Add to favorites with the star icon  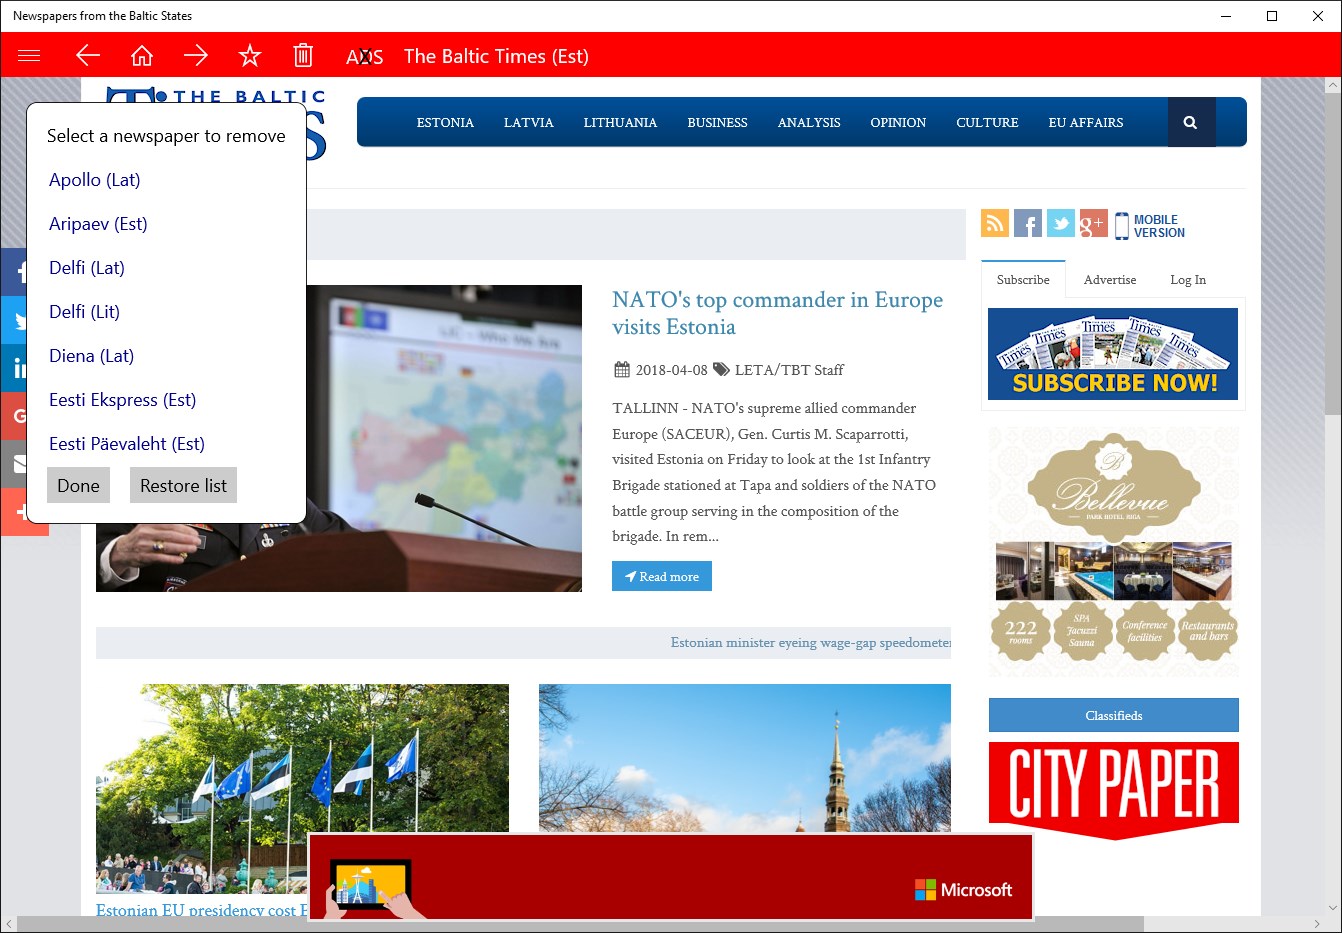[x=250, y=56]
